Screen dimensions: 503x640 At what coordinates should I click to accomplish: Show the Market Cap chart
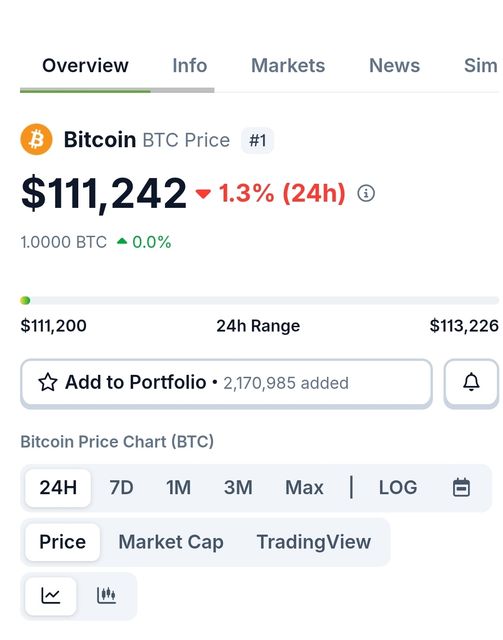tap(171, 542)
